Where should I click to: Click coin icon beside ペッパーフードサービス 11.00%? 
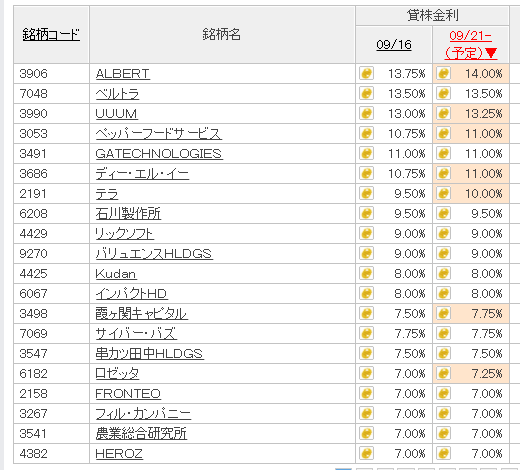(443, 133)
